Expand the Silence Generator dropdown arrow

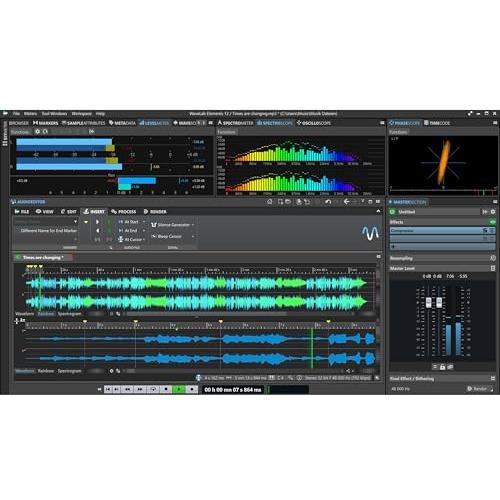[193, 225]
